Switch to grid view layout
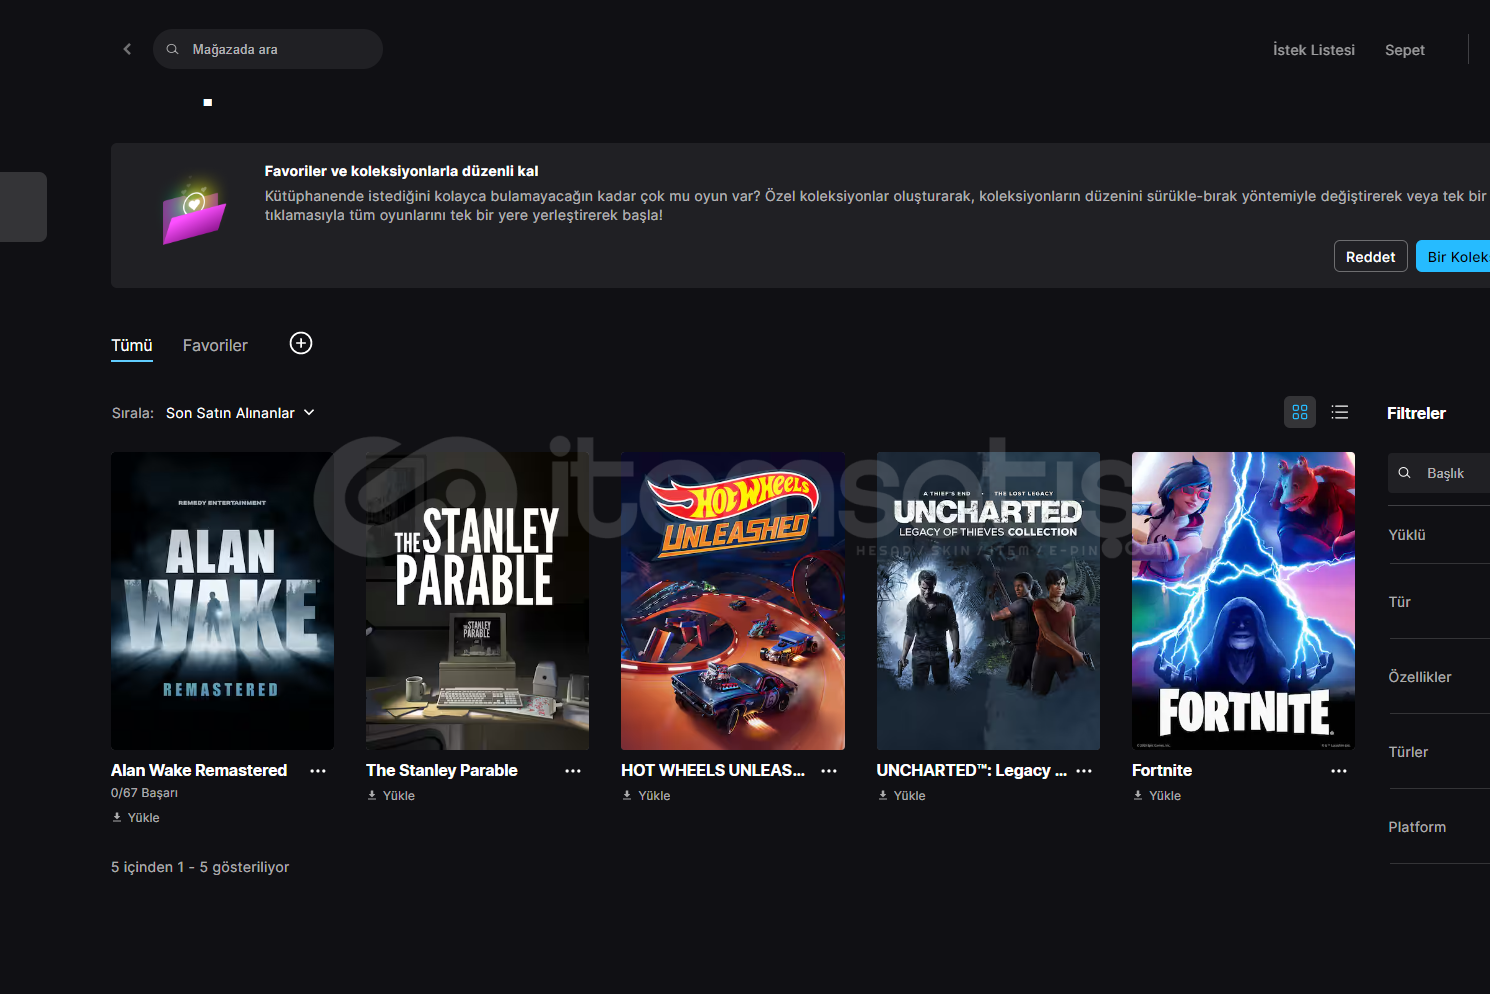 (x=1299, y=412)
